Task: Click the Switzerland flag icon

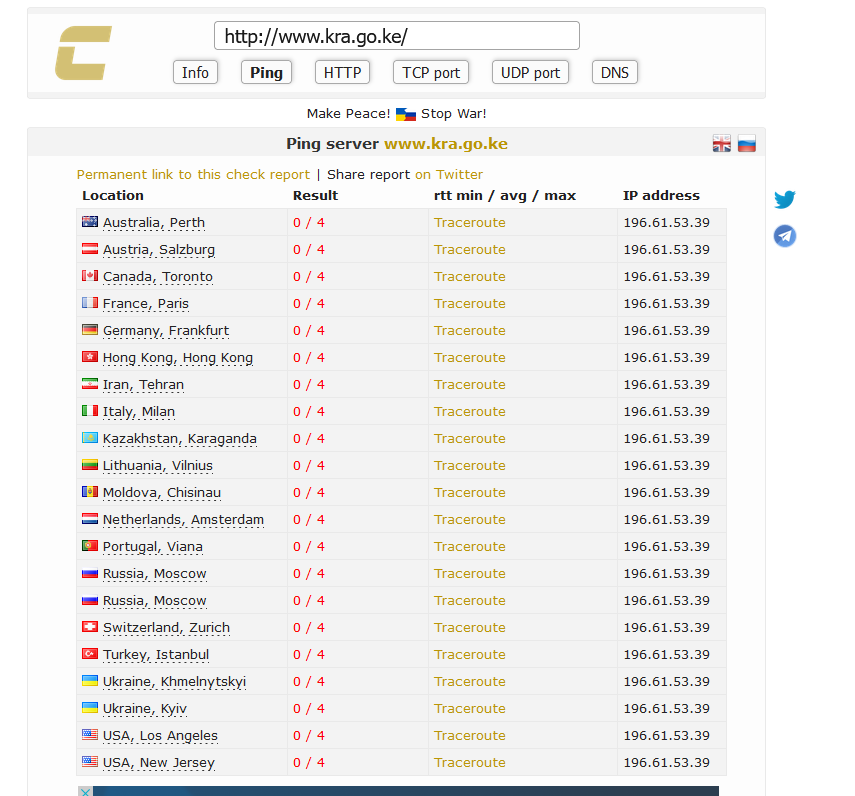Action: click(90, 626)
